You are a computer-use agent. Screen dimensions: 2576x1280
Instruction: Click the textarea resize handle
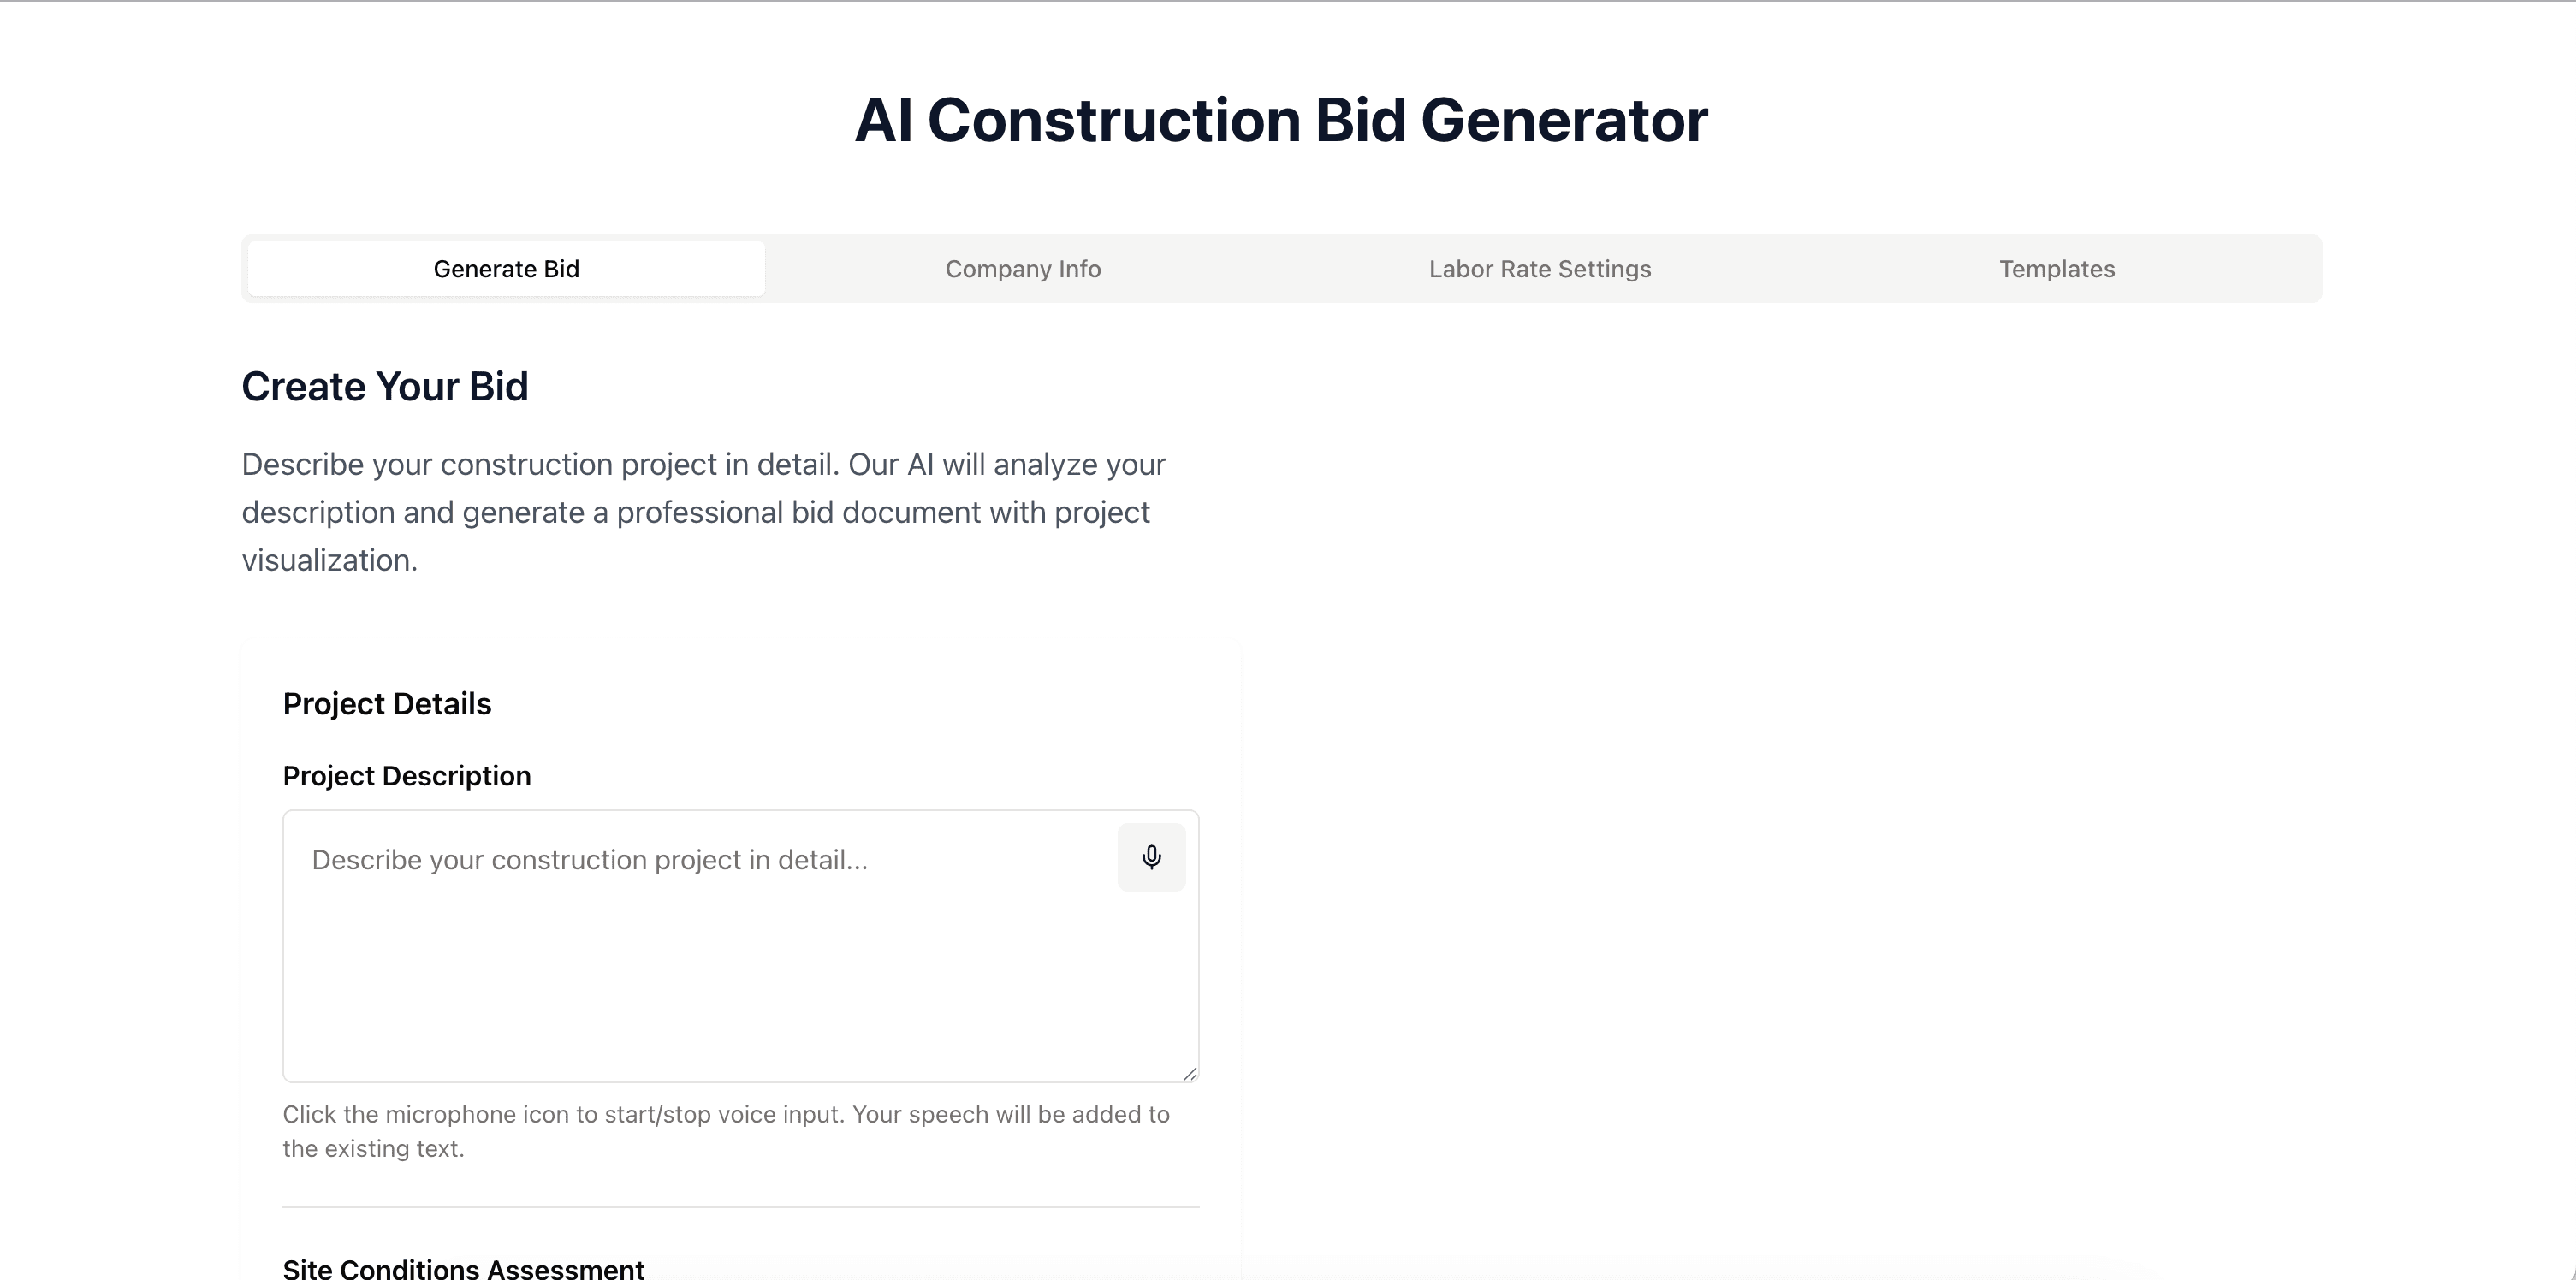tap(1190, 1074)
